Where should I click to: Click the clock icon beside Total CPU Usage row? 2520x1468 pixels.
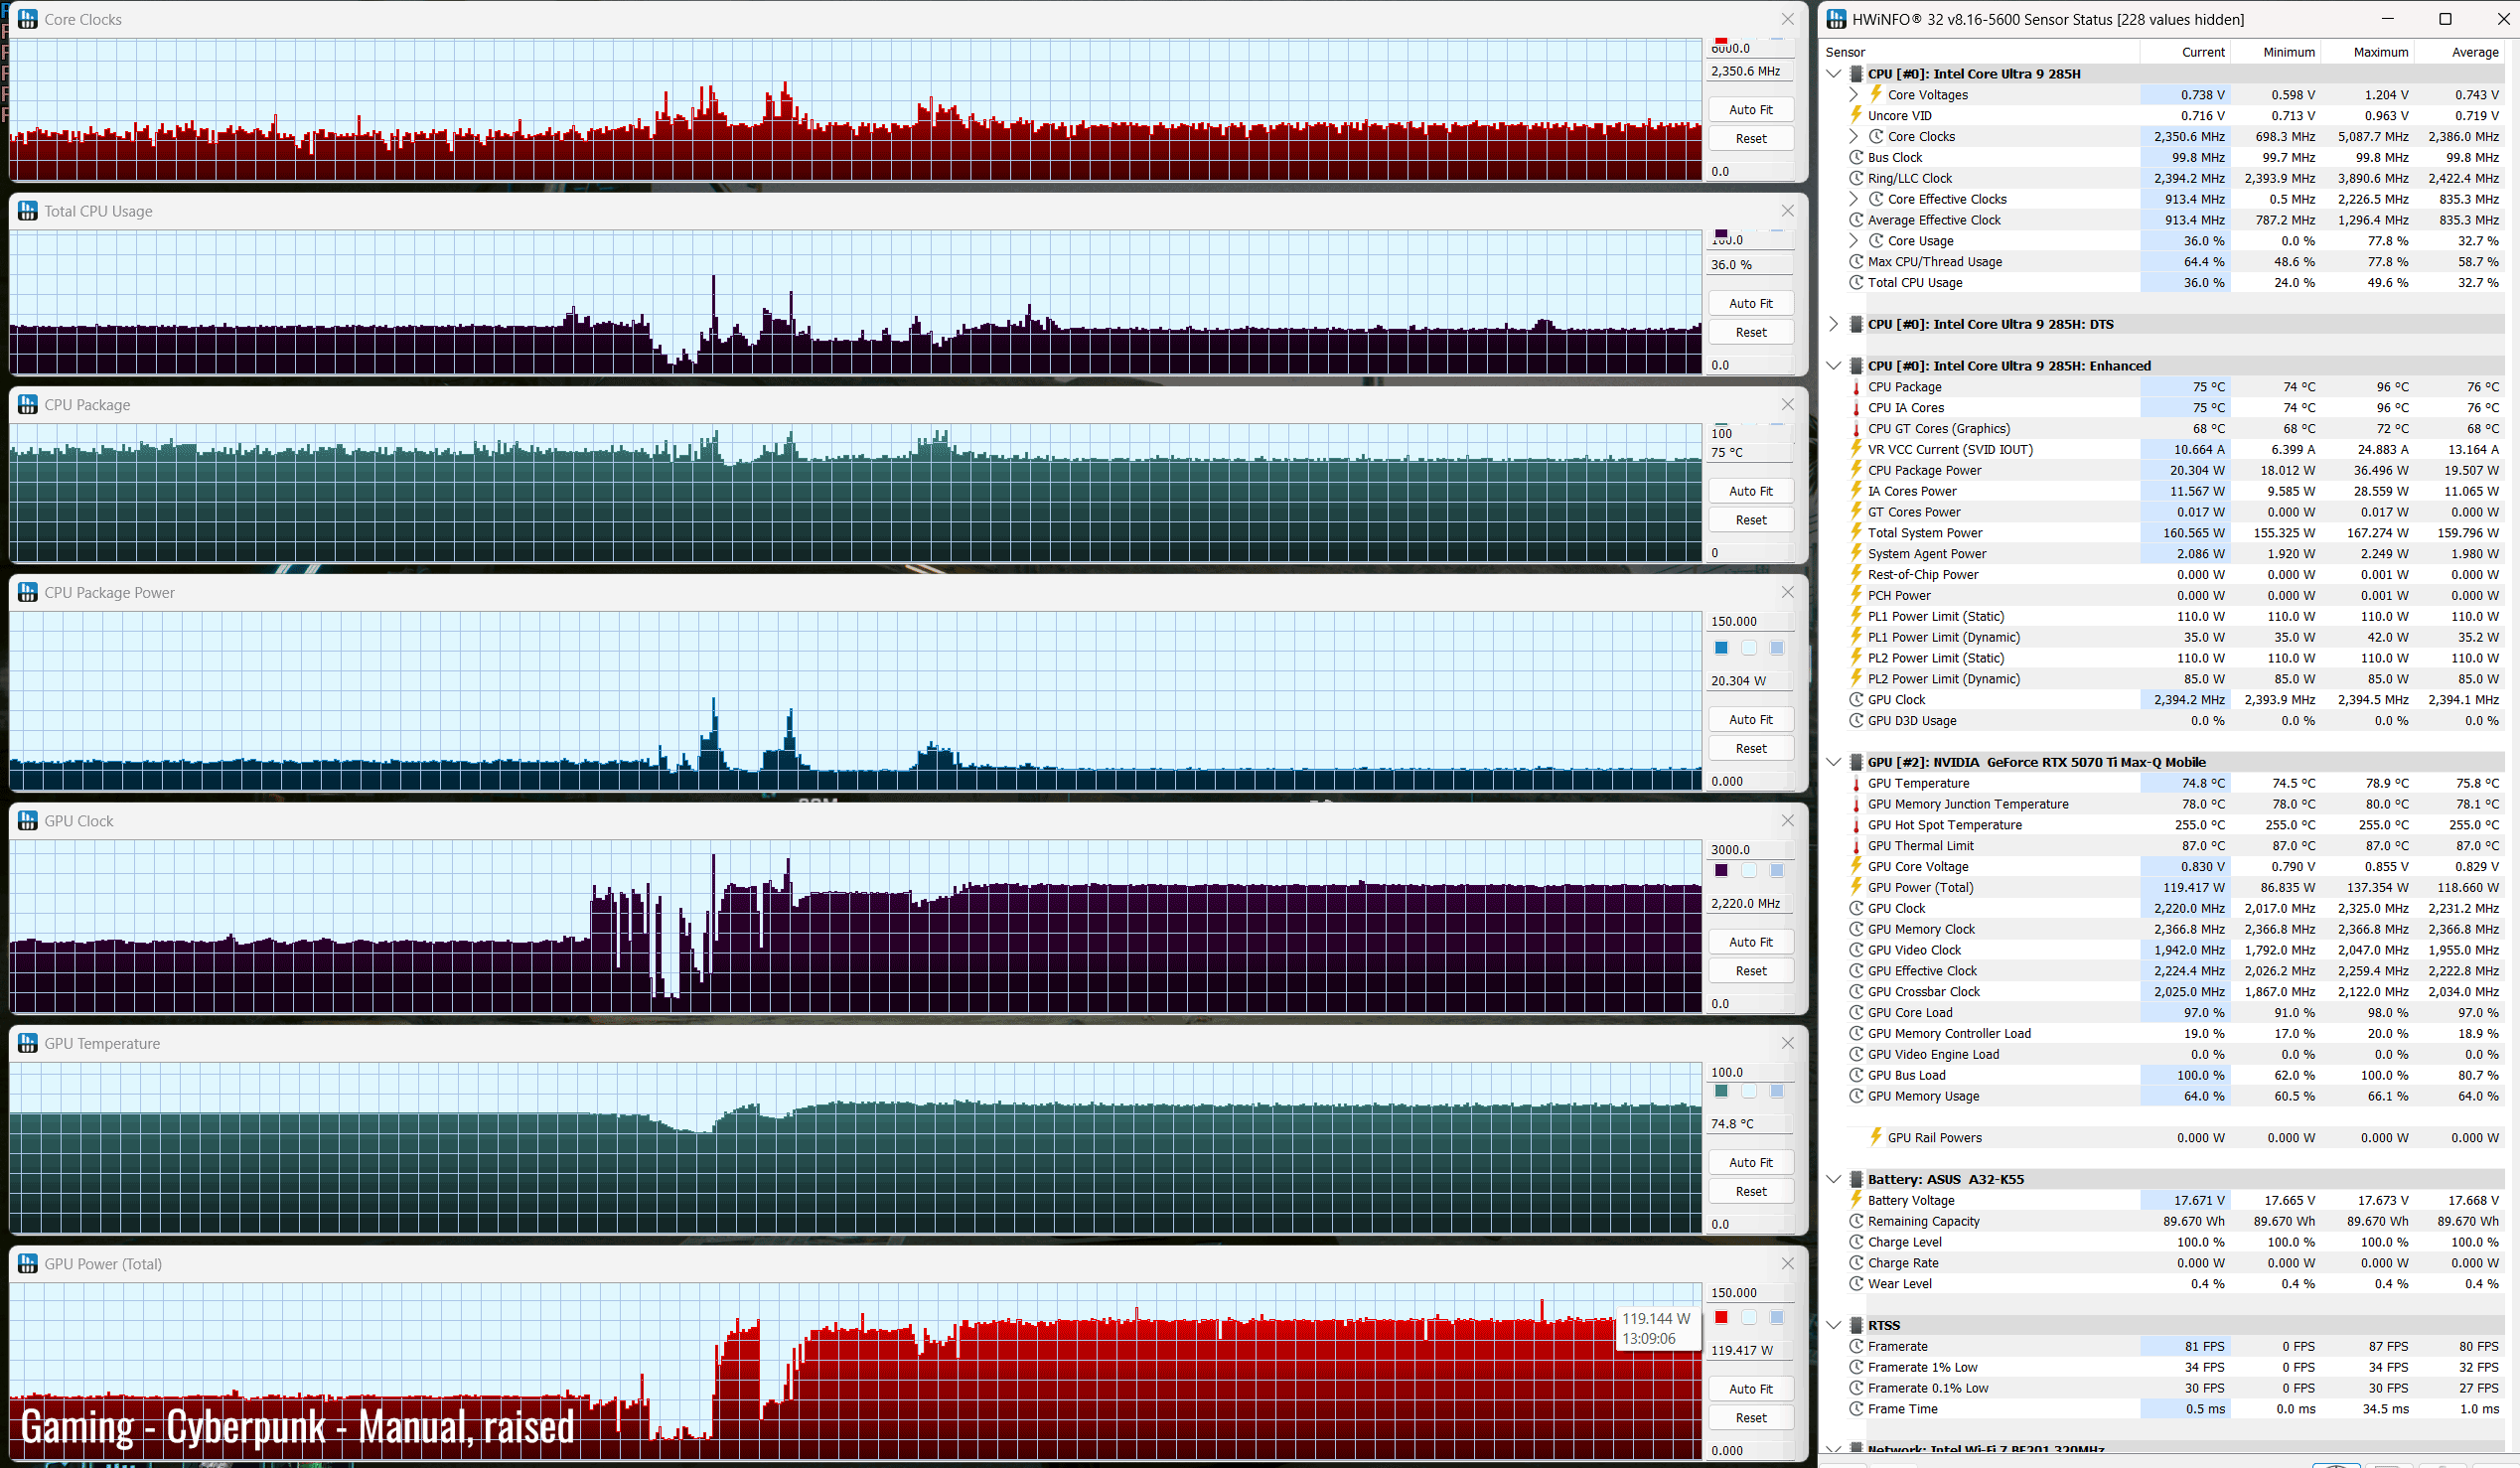click(1856, 282)
